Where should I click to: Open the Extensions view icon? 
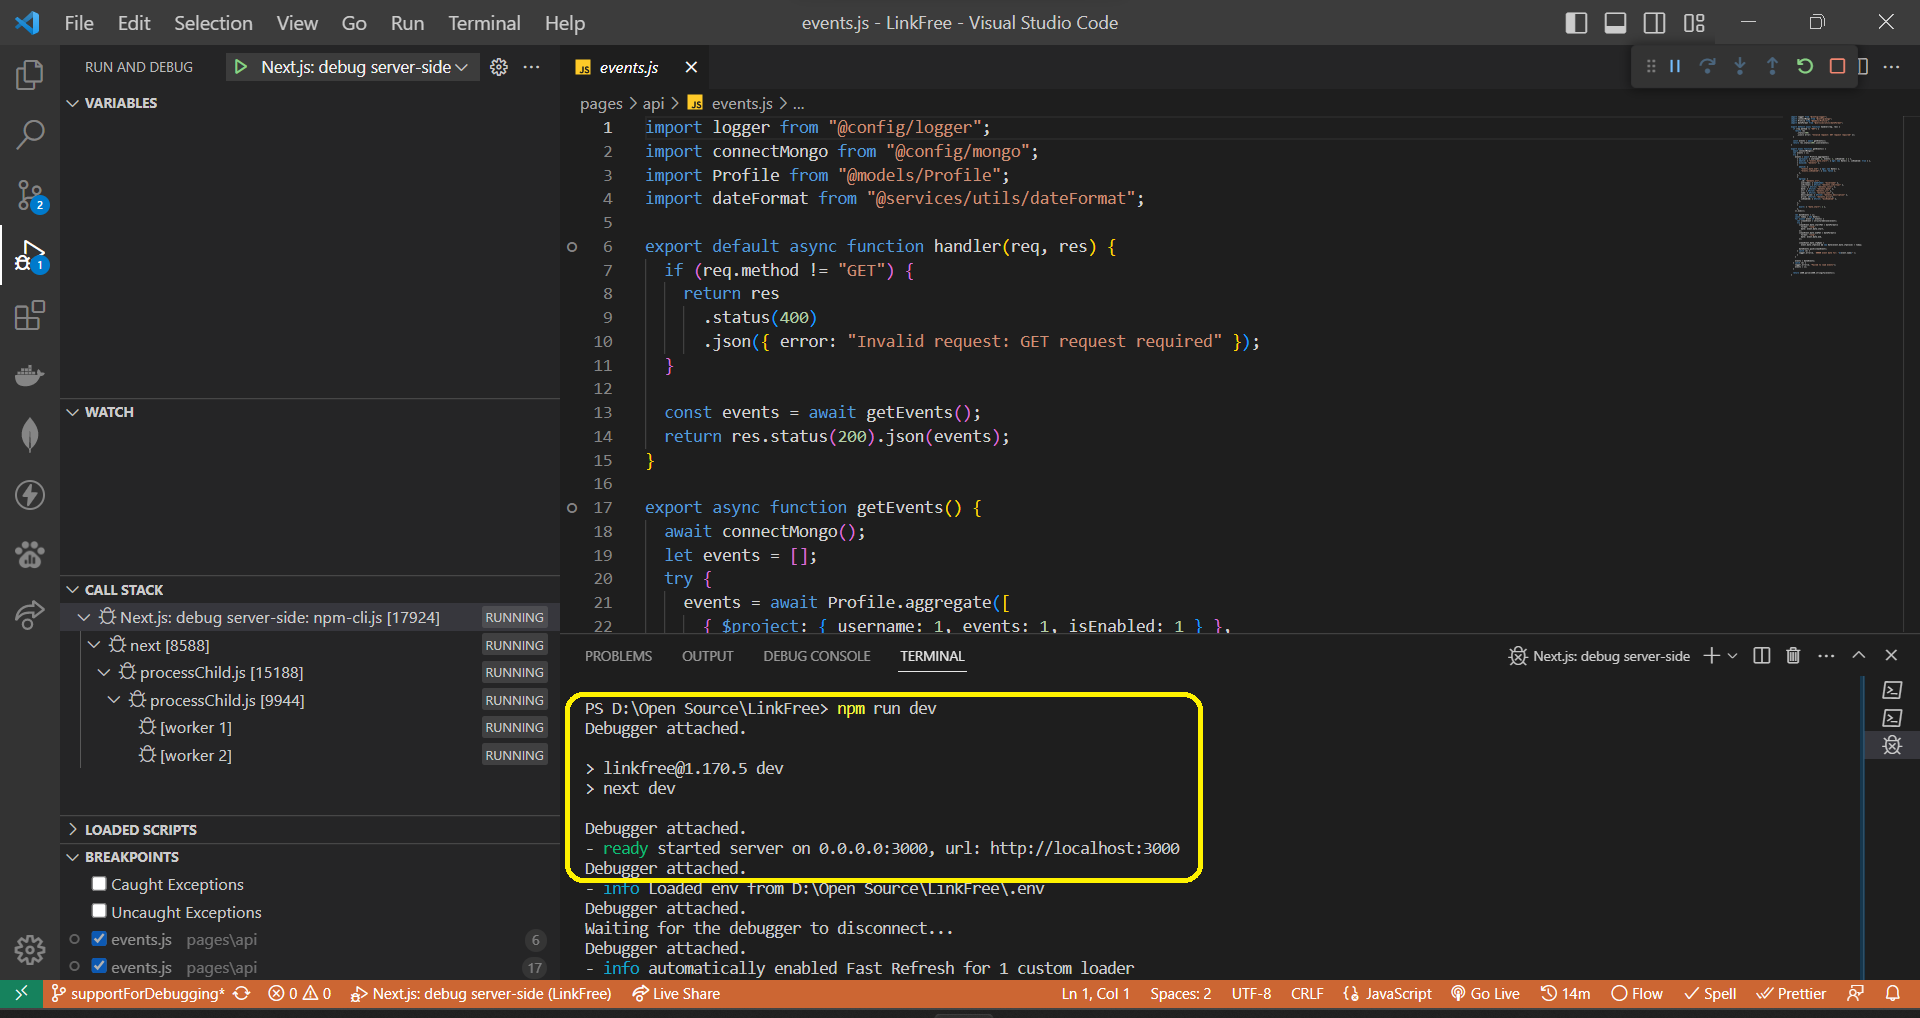pyautogui.click(x=30, y=316)
